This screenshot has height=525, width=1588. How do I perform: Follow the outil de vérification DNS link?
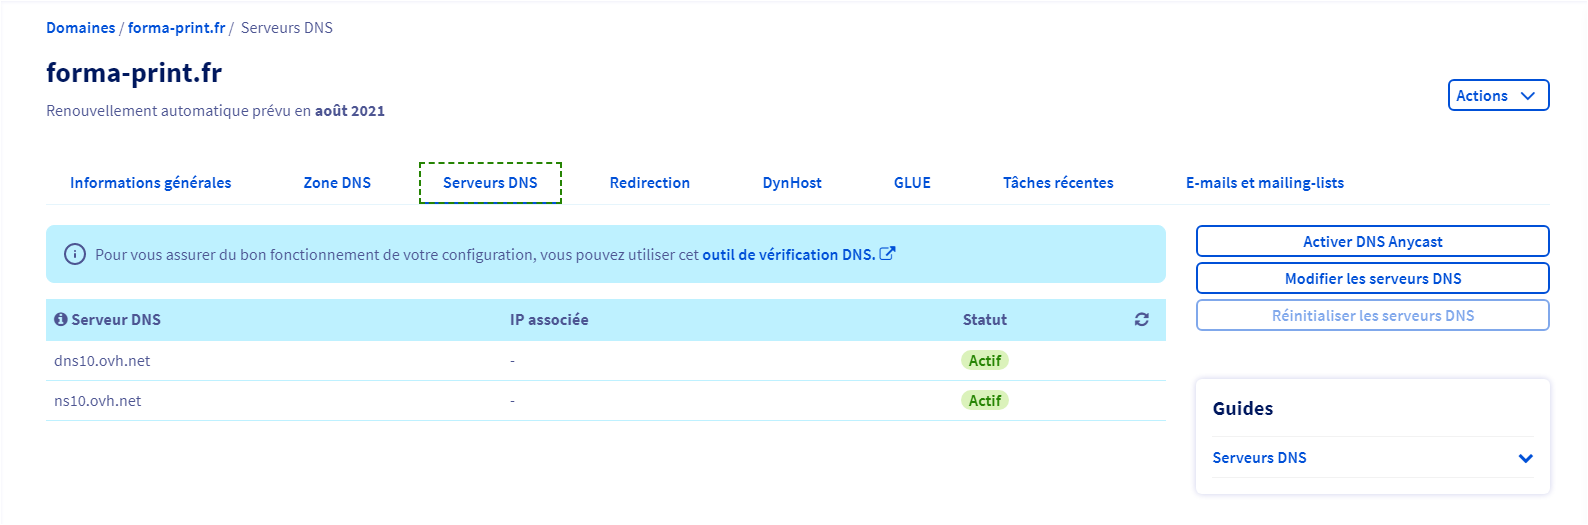tap(788, 254)
